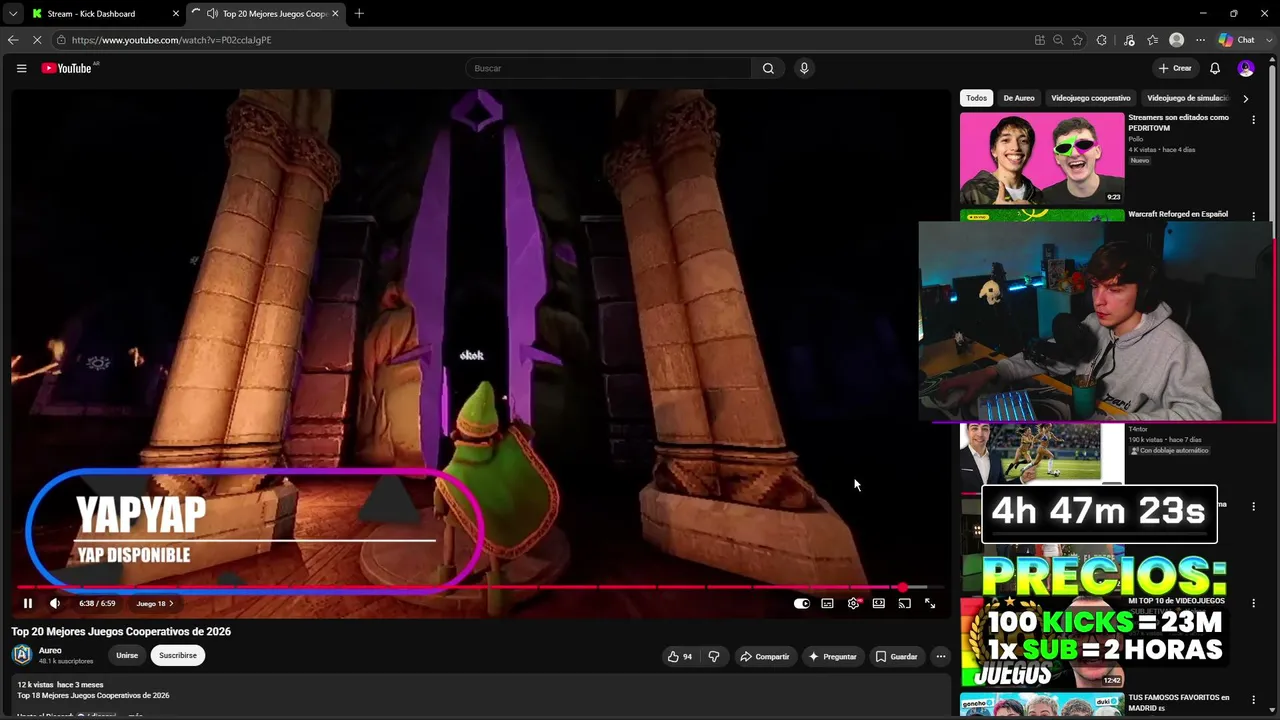The width and height of the screenshot is (1280, 720).
Task: Open YouTube notifications bell
Action: (x=1215, y=68)
